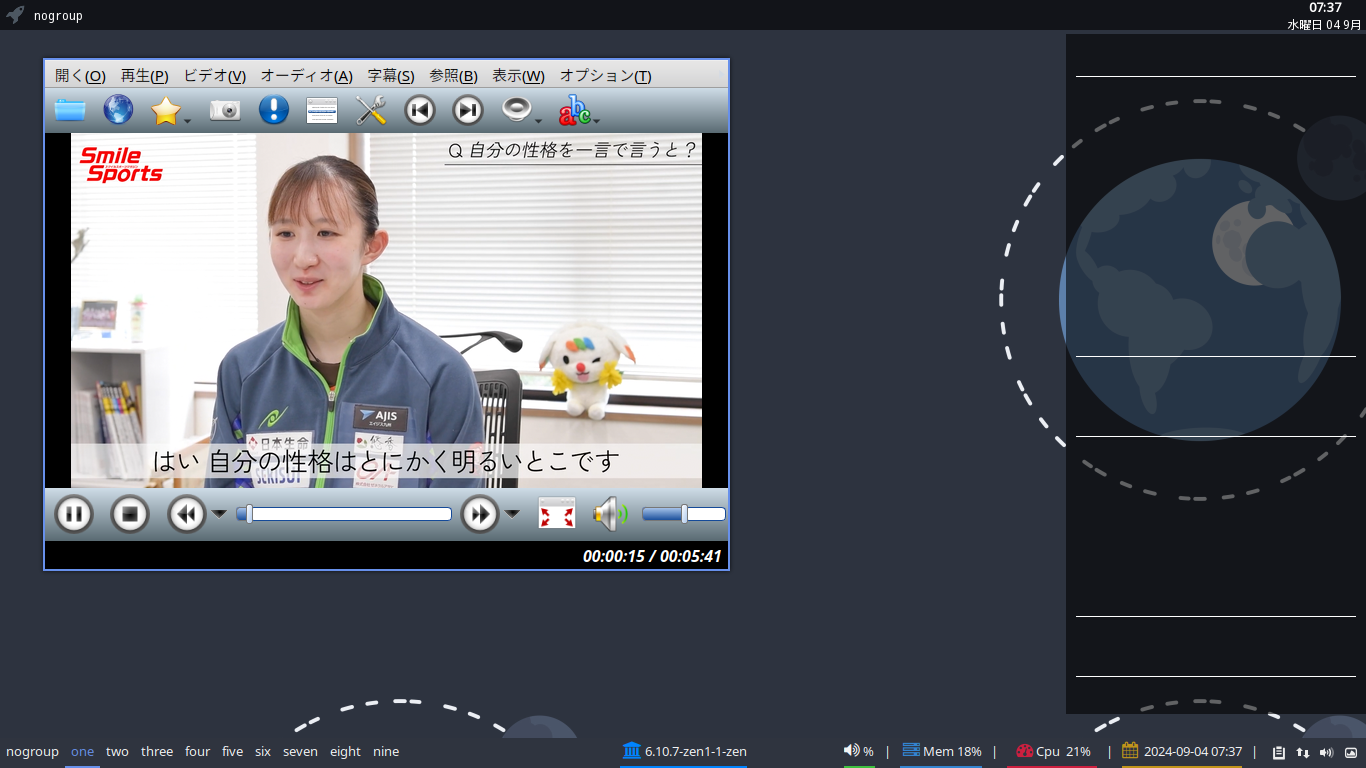Click the Favorites star icon
1366x768 pixels.
[x=165, y=110]
